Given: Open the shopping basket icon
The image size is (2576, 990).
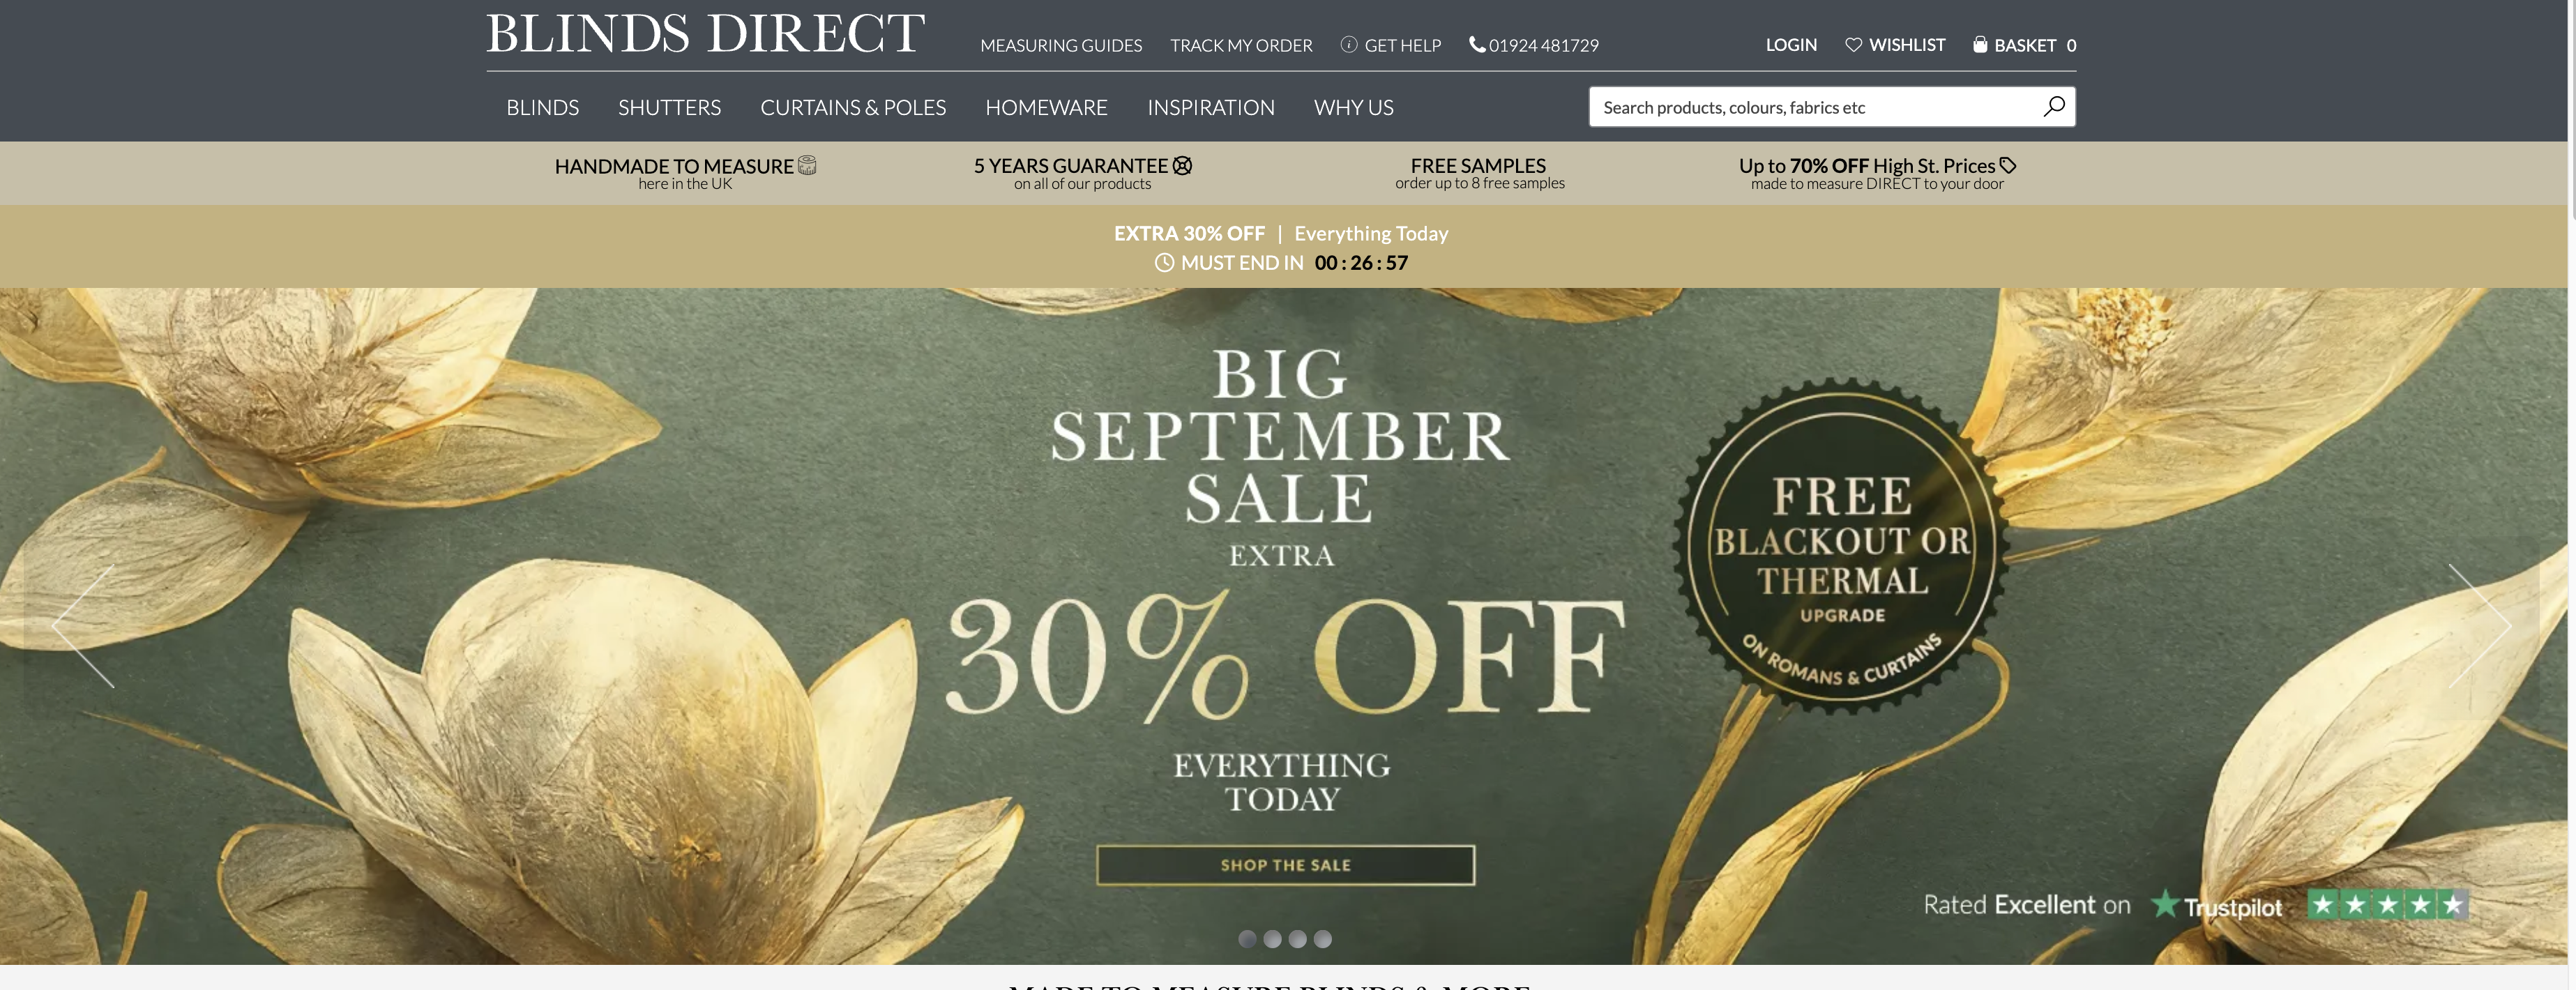Looking at the screenshot, I should (x=1979, y=44).
